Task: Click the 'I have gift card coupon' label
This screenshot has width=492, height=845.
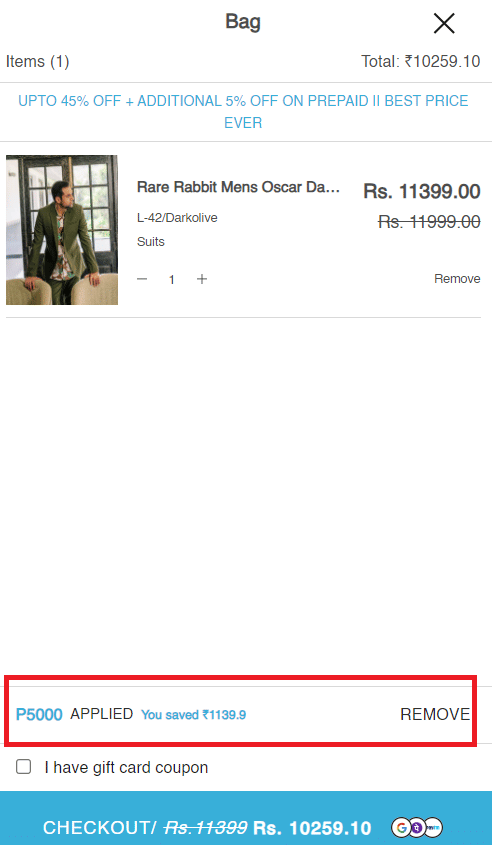Action: [x=126, y=767]
